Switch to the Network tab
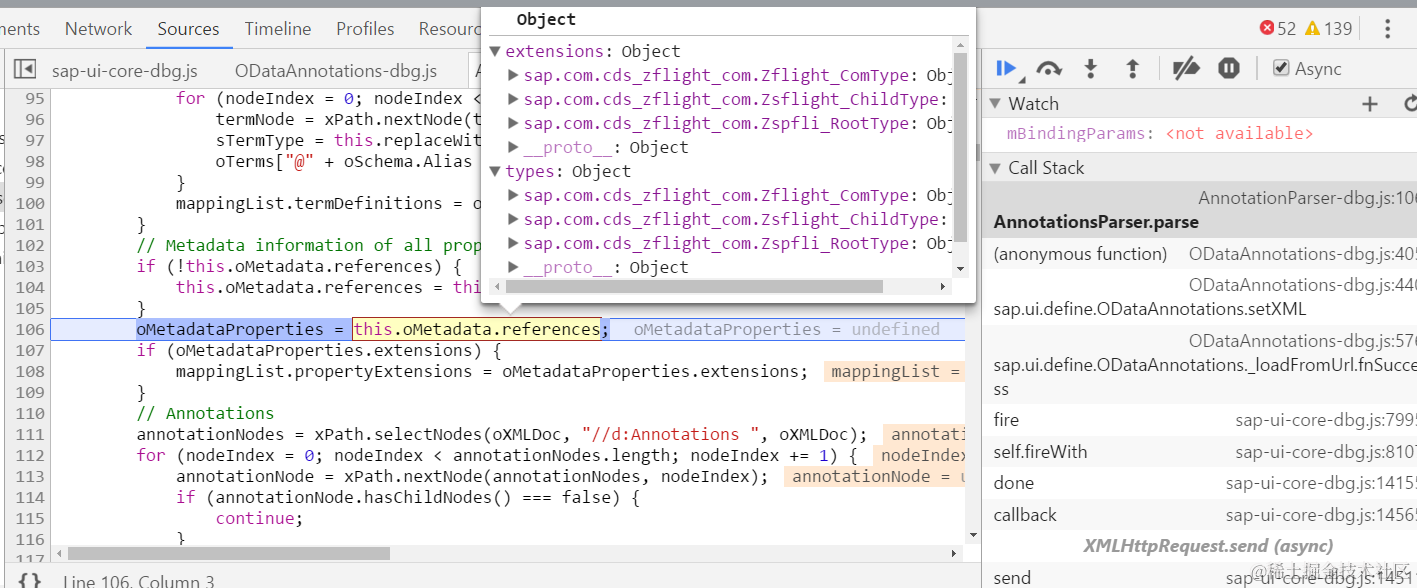The image size is (1417, 588). point(98,29)
